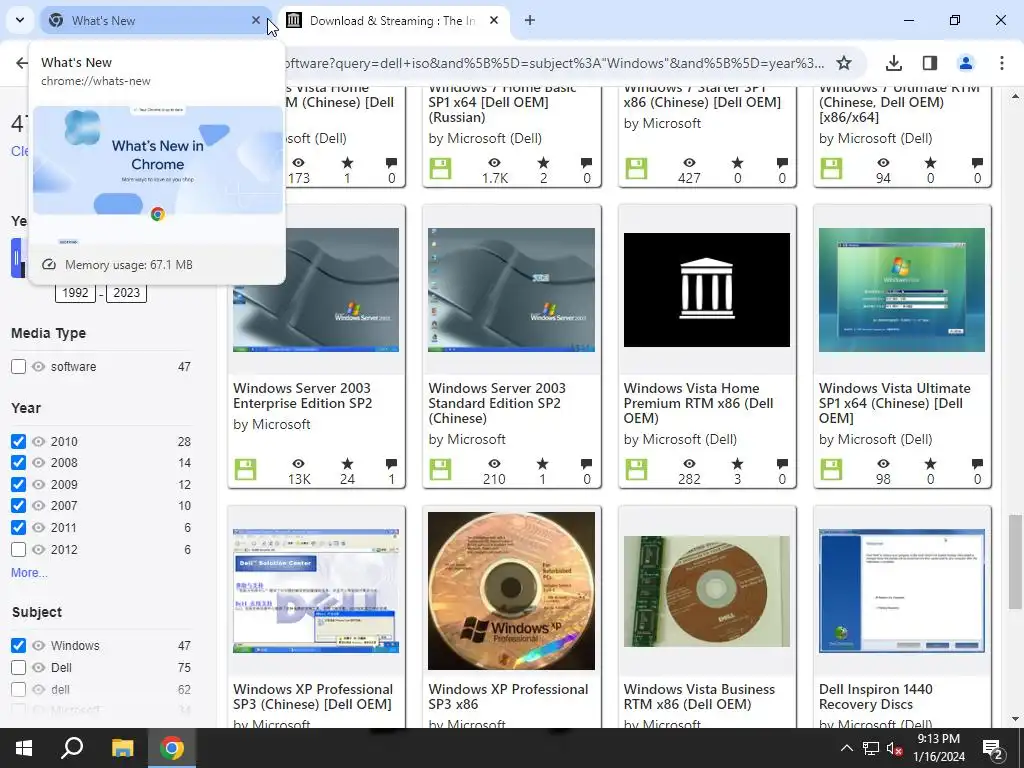Click software icon on Vista Ultimate SP1 card
This screenshot has height=768, width=1024.
click(831, 470)
